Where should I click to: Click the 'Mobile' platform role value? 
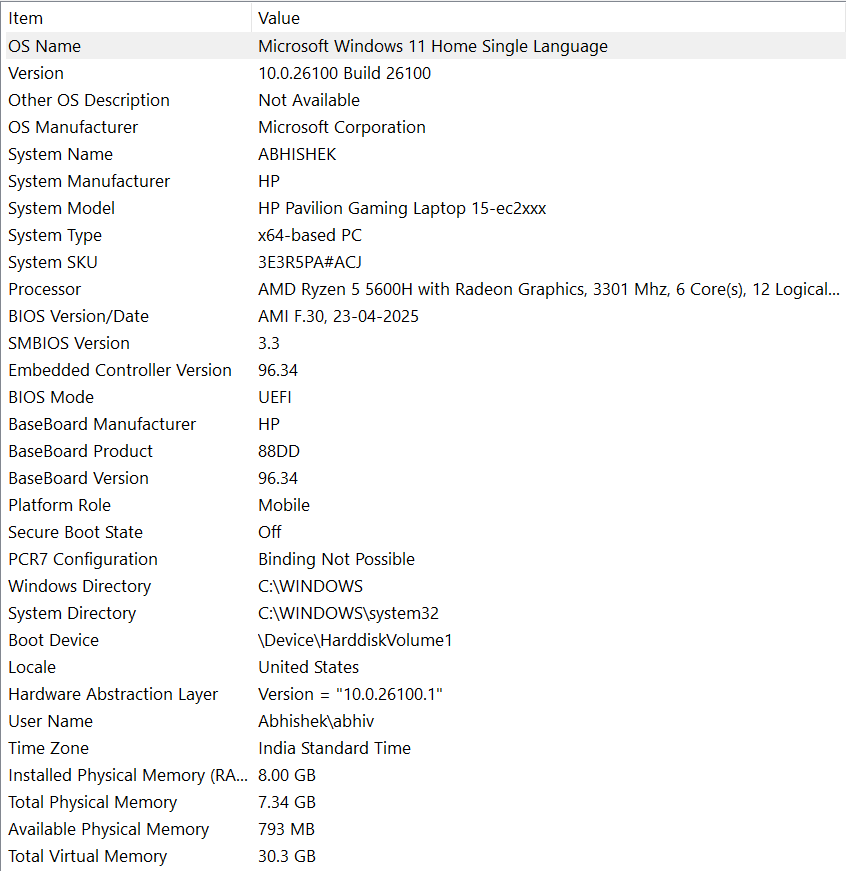tap(284, 505)
